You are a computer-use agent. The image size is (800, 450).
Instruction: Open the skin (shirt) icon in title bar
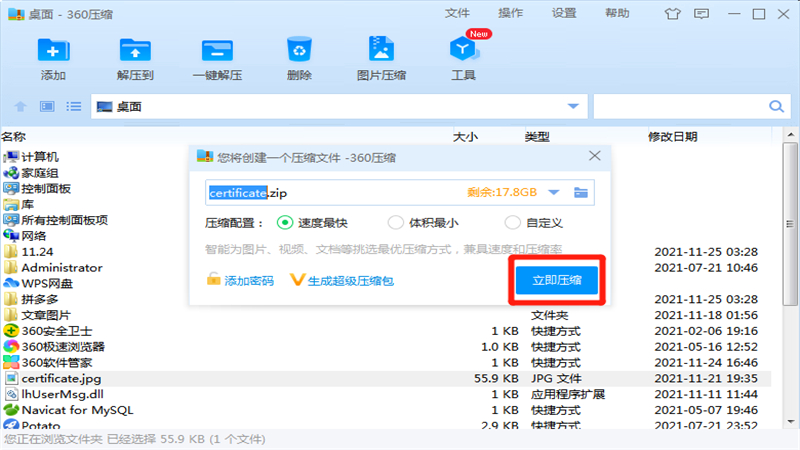[x=672, y=14]
